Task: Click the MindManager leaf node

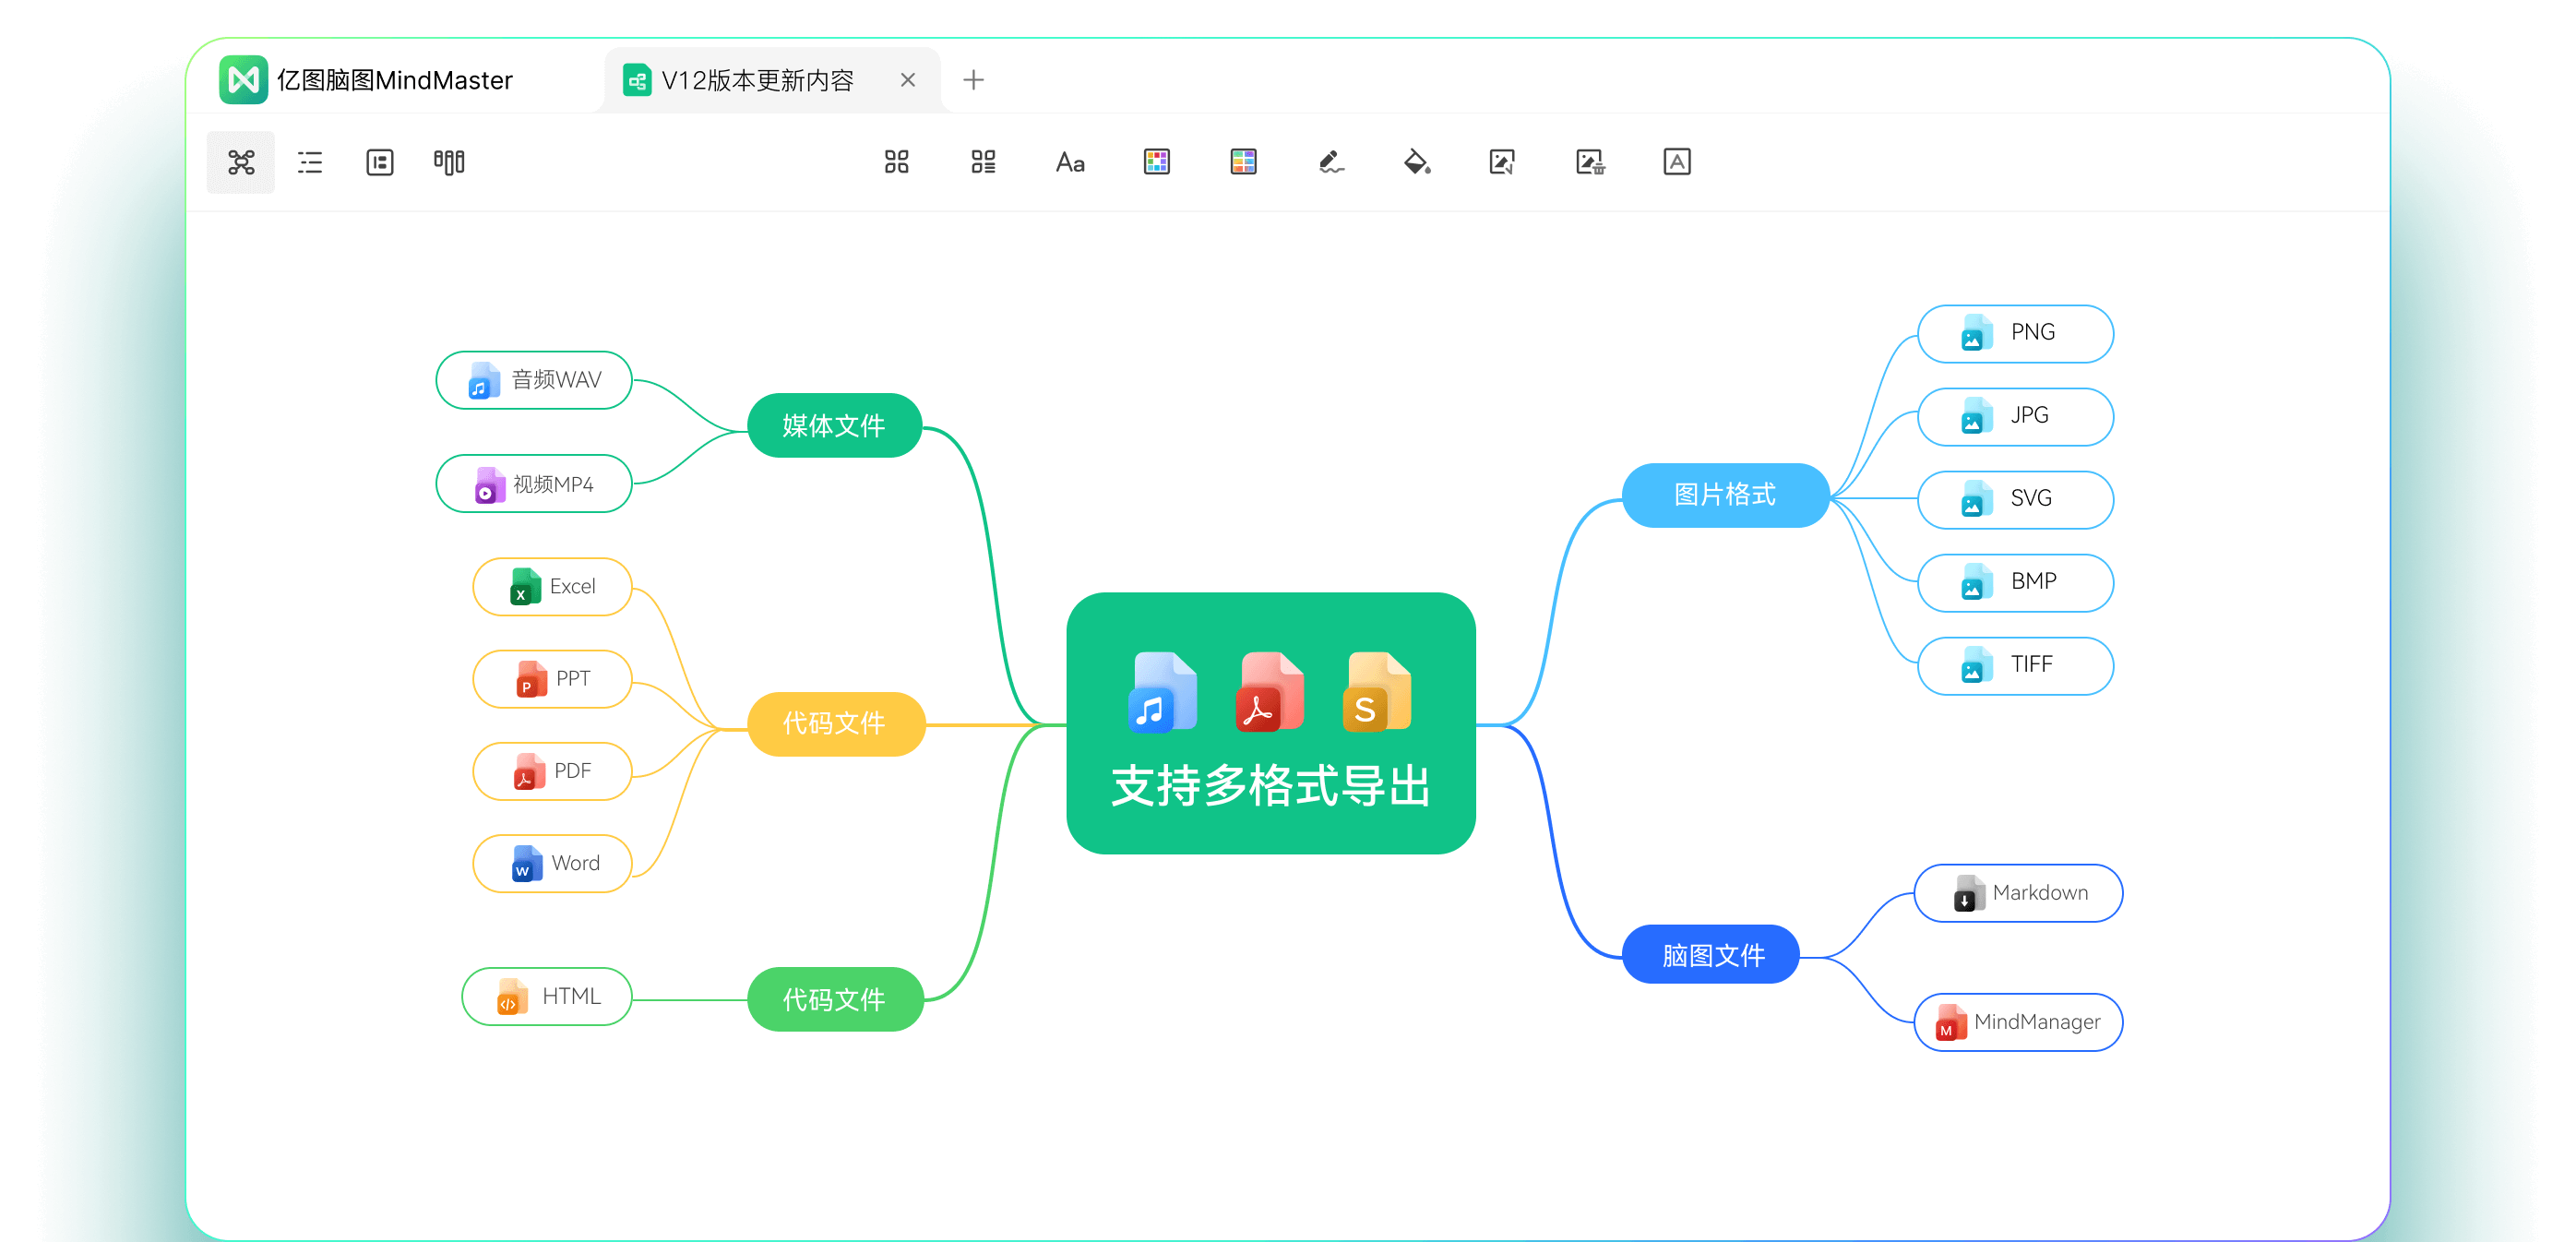Action: [x=2018, y=1022]
